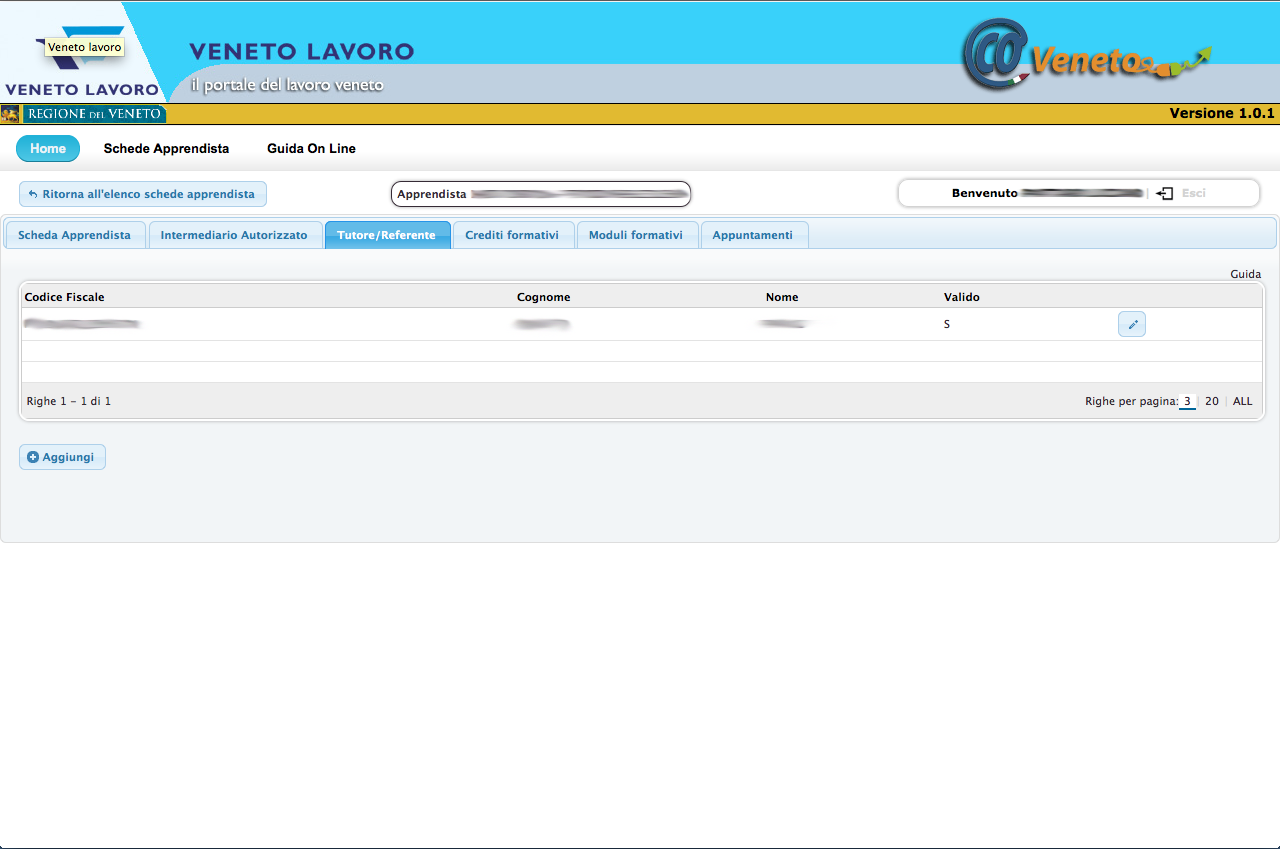The height and width of the screenshot is (849, 1280).
Task: Select the Tutore/Referente tab
Action: point(387,235)
